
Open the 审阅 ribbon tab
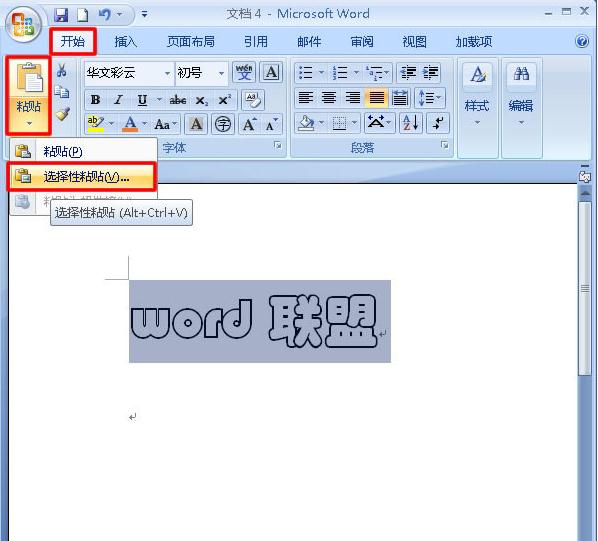click(x=362, y=42)
